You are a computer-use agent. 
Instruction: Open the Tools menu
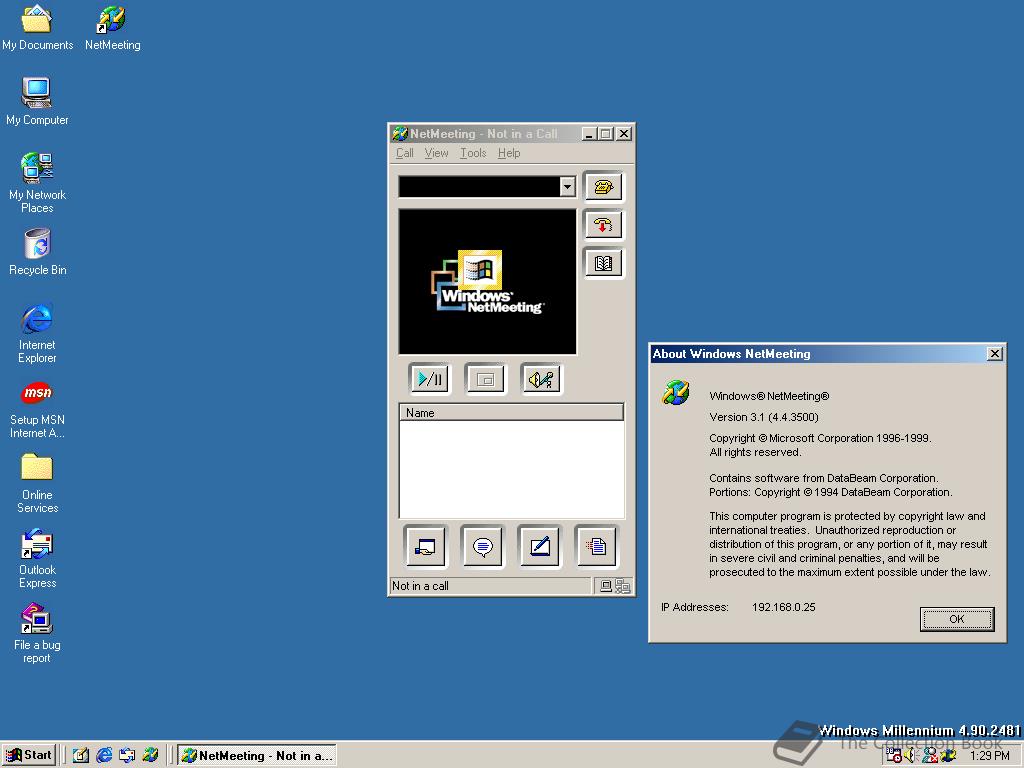[x=473, y=153]
